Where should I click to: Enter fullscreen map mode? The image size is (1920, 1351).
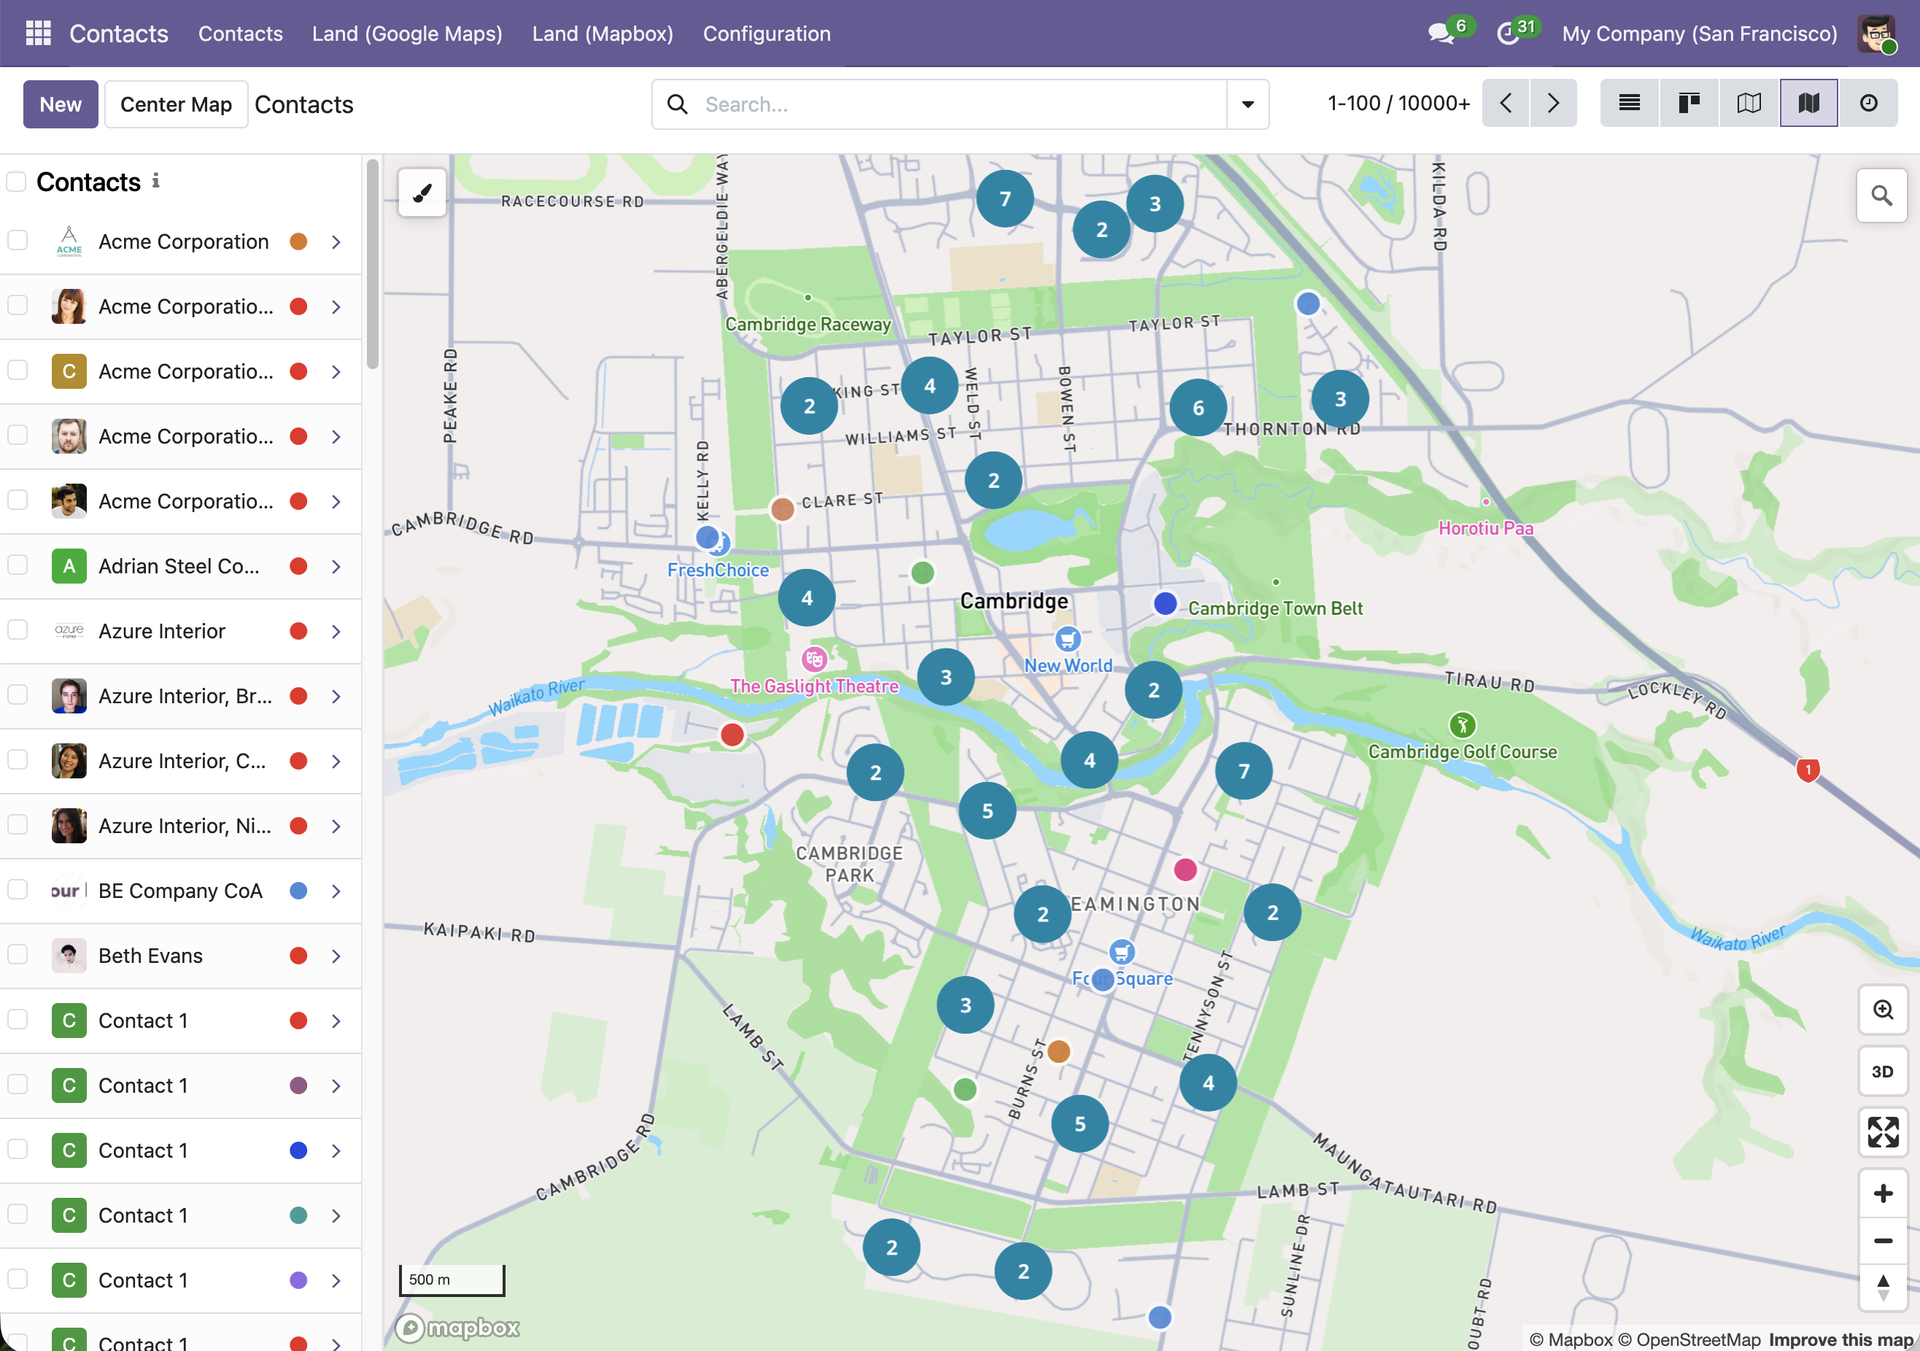(1883, 1132)
